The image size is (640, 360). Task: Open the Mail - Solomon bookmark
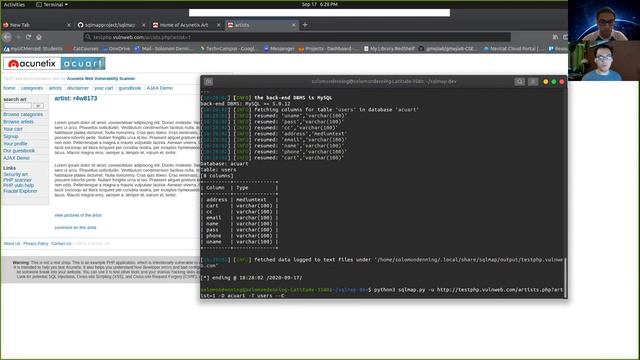click(x=163, y=49)
